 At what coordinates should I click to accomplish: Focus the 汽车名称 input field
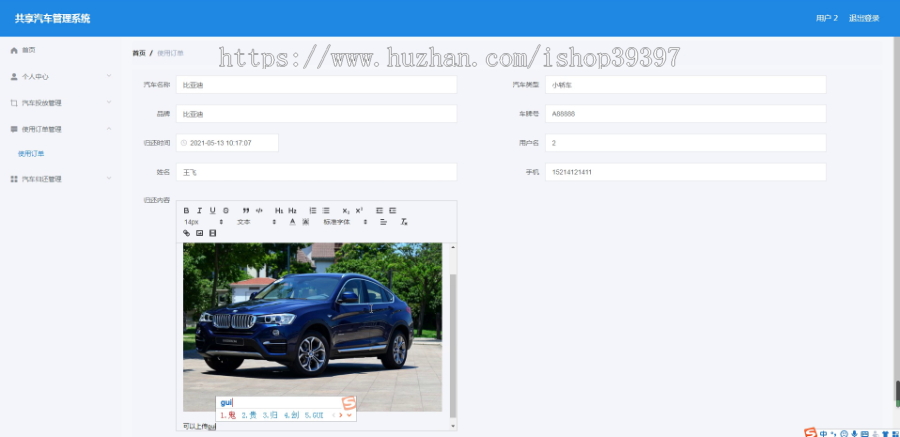pyautogui.click(x=316, y=84)
